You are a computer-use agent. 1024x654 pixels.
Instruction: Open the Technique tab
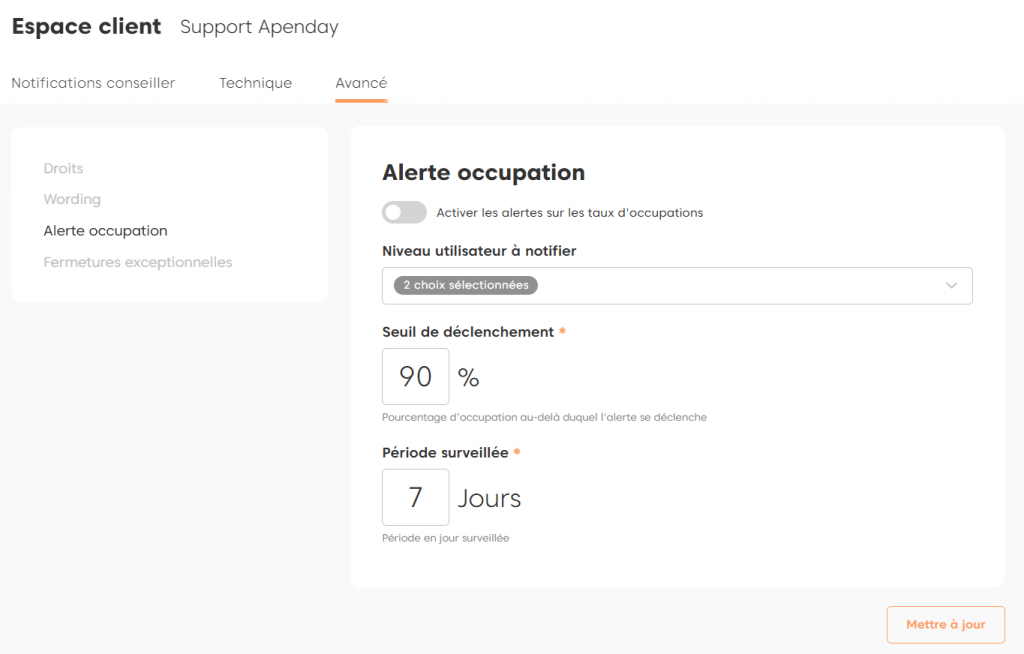255,83
